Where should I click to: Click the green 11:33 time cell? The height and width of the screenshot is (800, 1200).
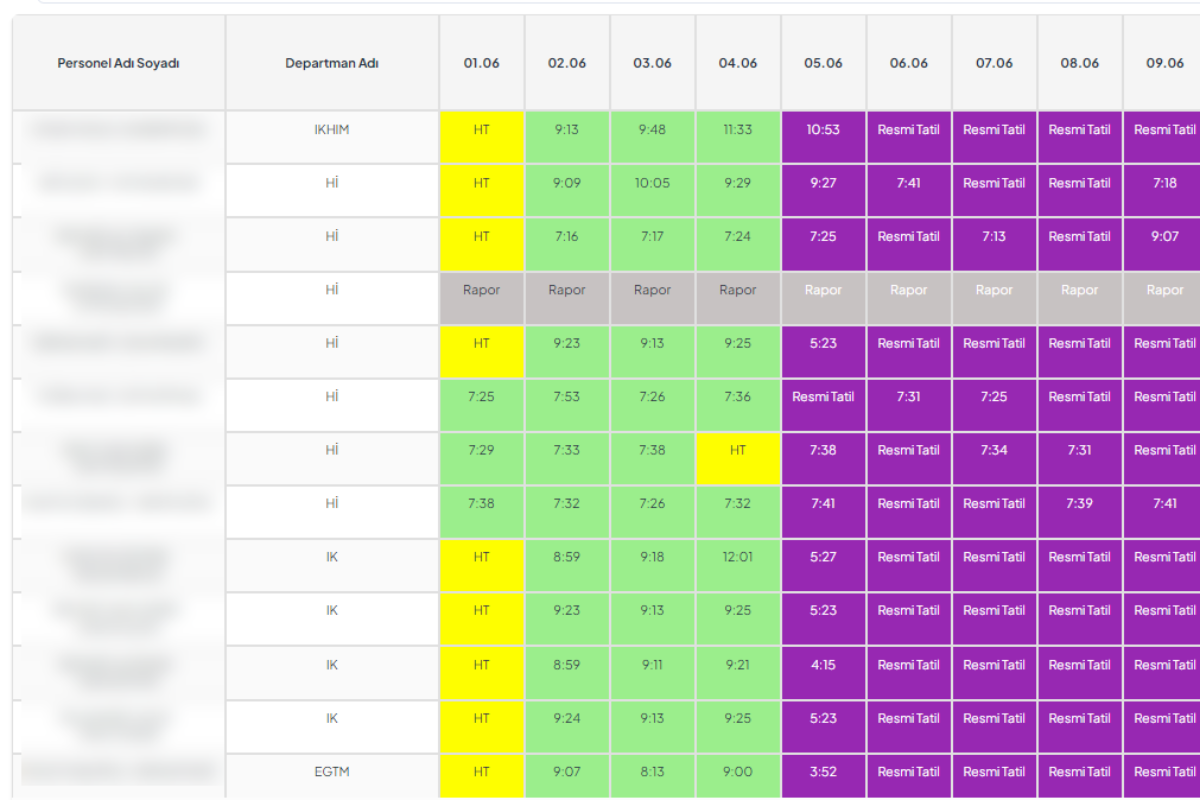(737, 130)
